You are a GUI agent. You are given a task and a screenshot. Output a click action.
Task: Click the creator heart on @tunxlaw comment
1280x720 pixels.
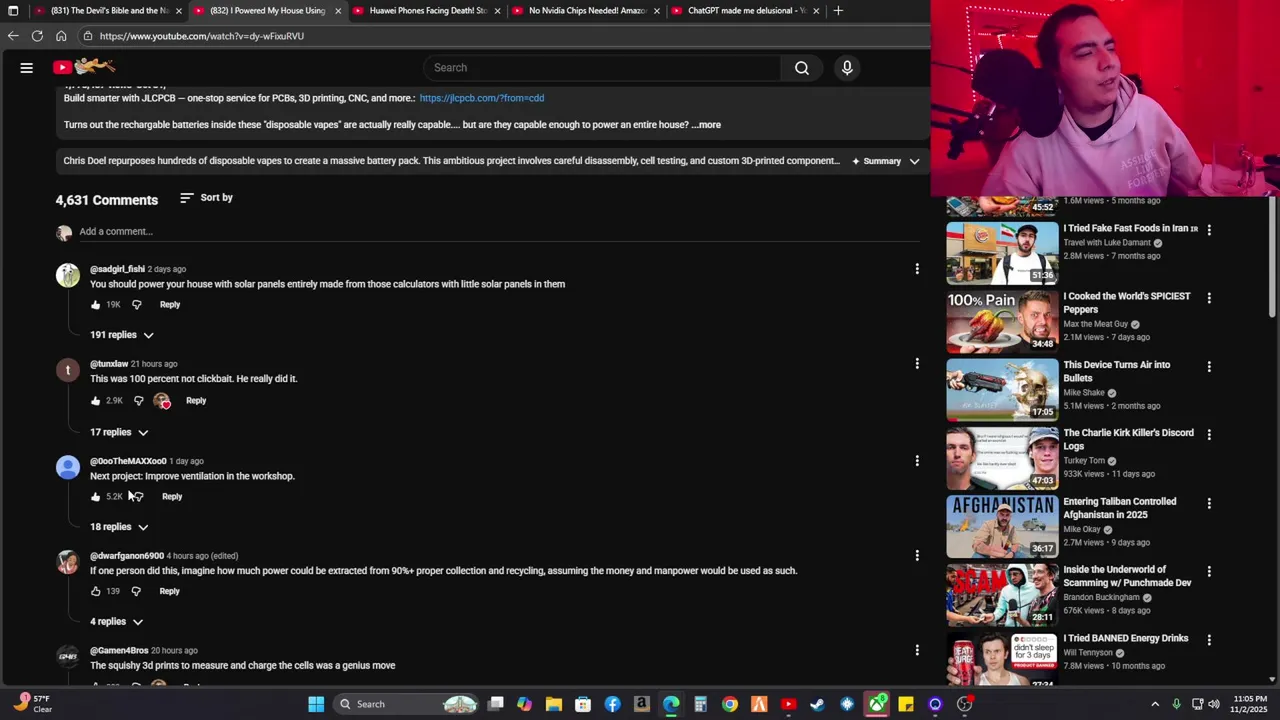click(162, 401)
